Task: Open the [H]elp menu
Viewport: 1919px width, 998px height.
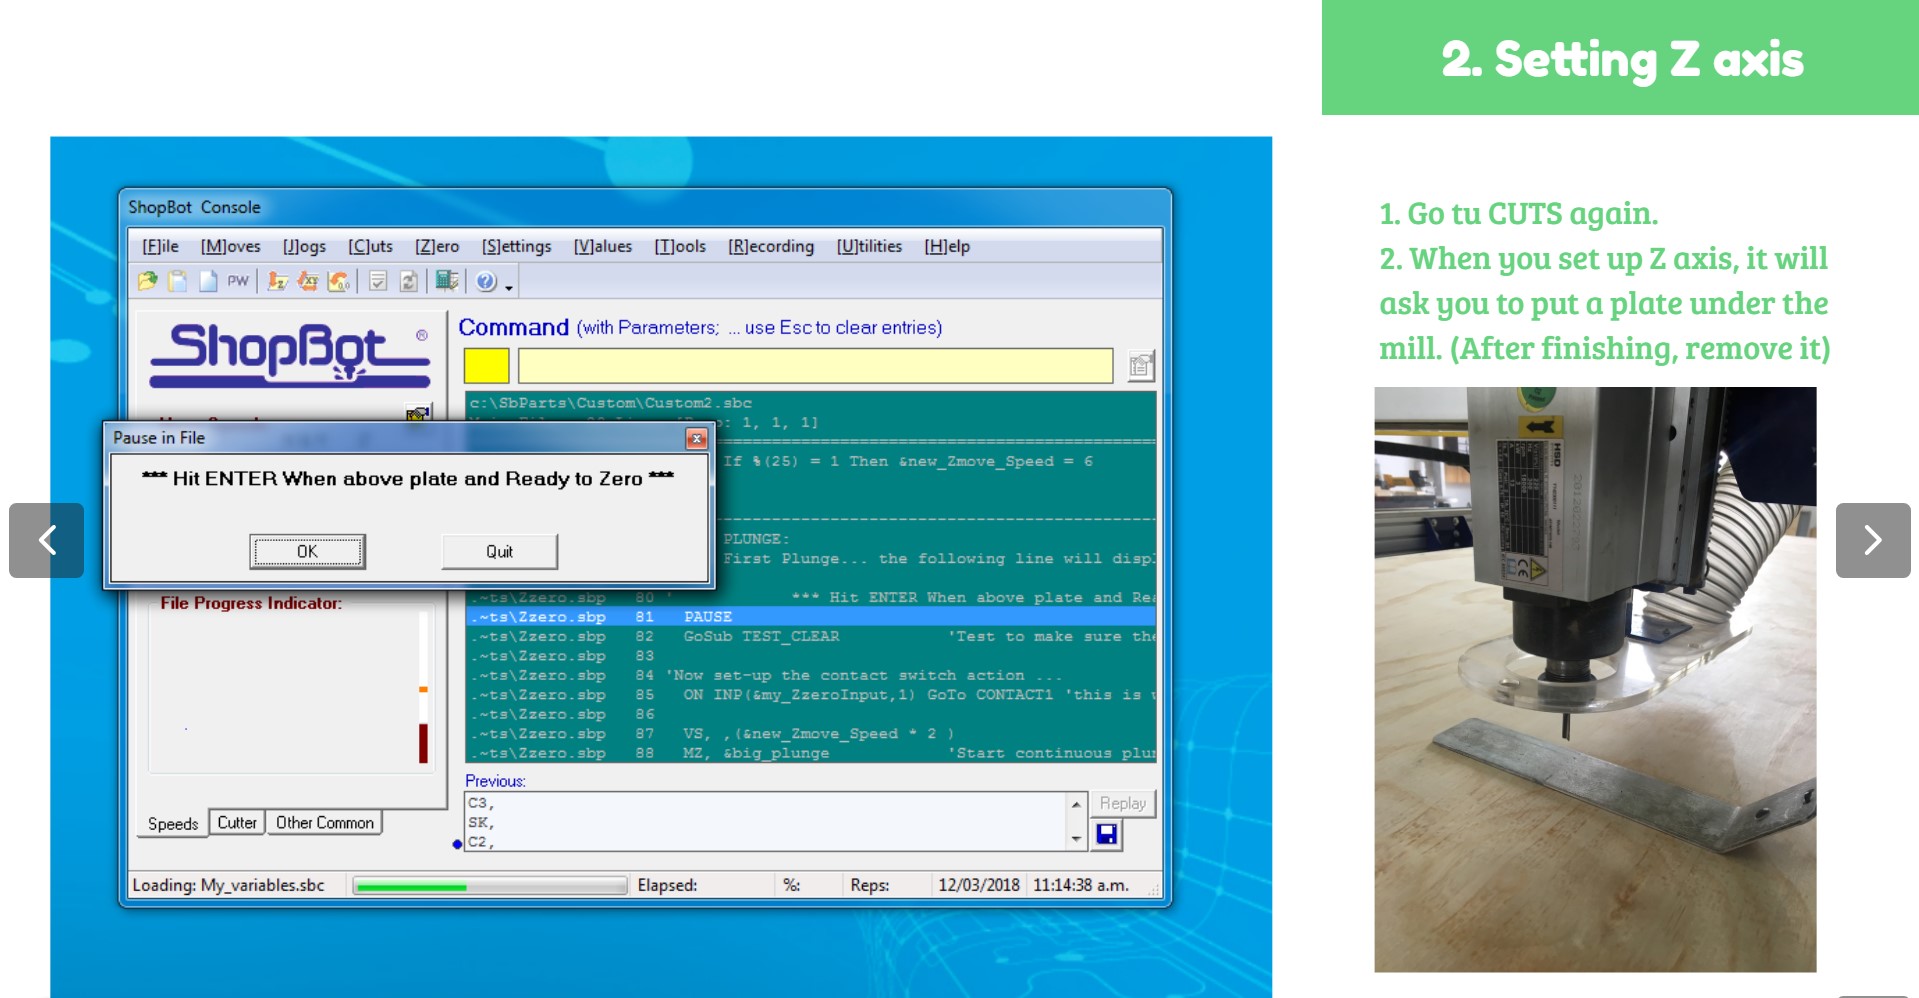Action: tap(946, 246)
